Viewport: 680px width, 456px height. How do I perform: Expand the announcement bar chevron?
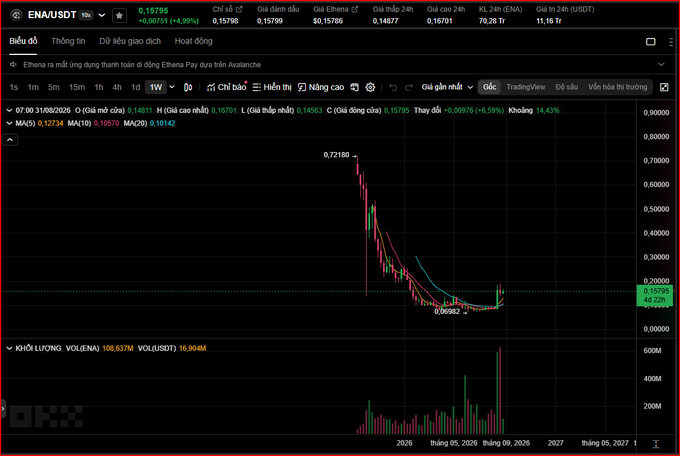[x=661, y=65]
